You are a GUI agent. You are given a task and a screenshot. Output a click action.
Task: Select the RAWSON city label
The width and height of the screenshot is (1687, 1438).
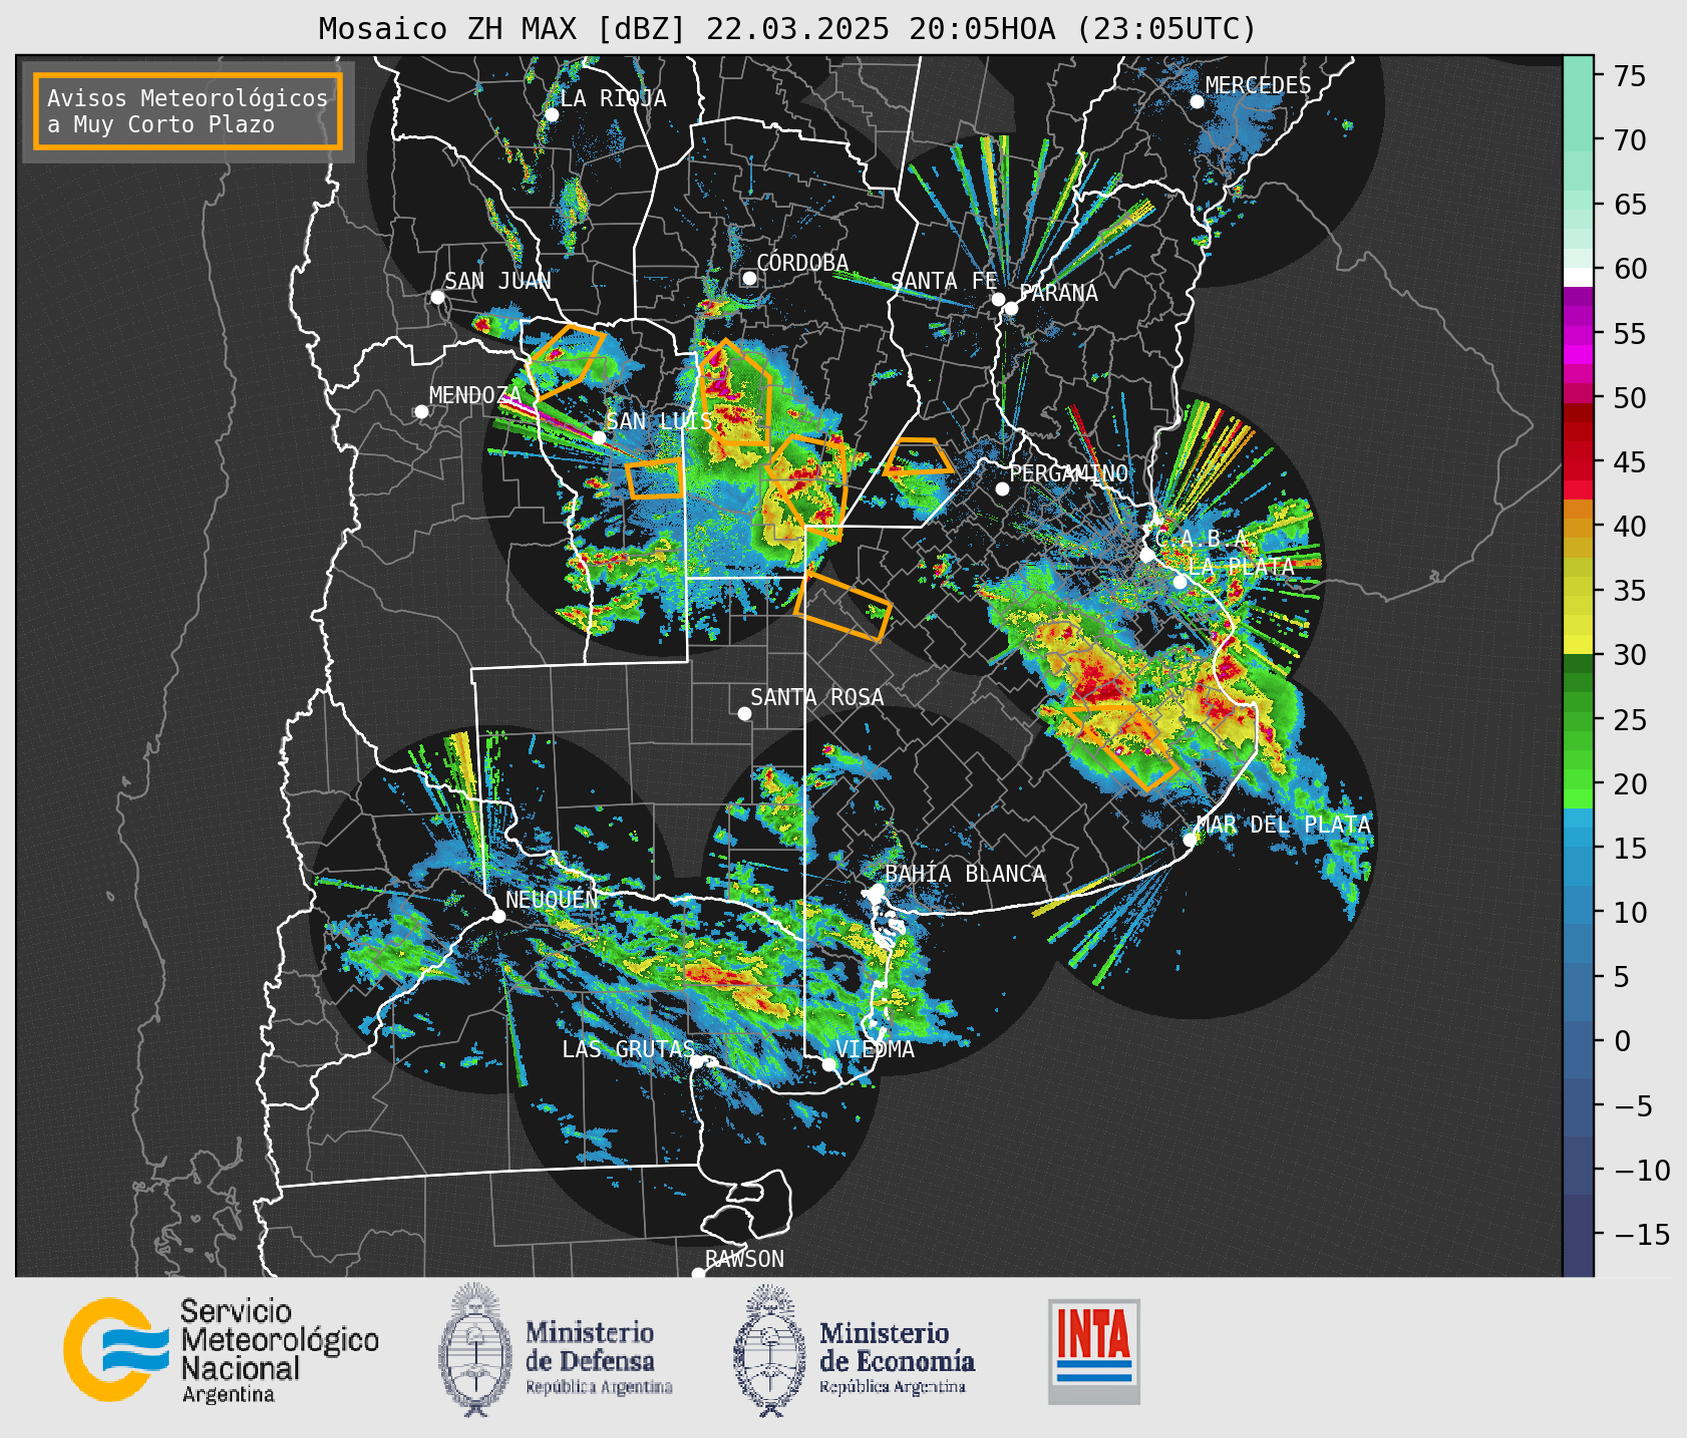click(744, 1259)
